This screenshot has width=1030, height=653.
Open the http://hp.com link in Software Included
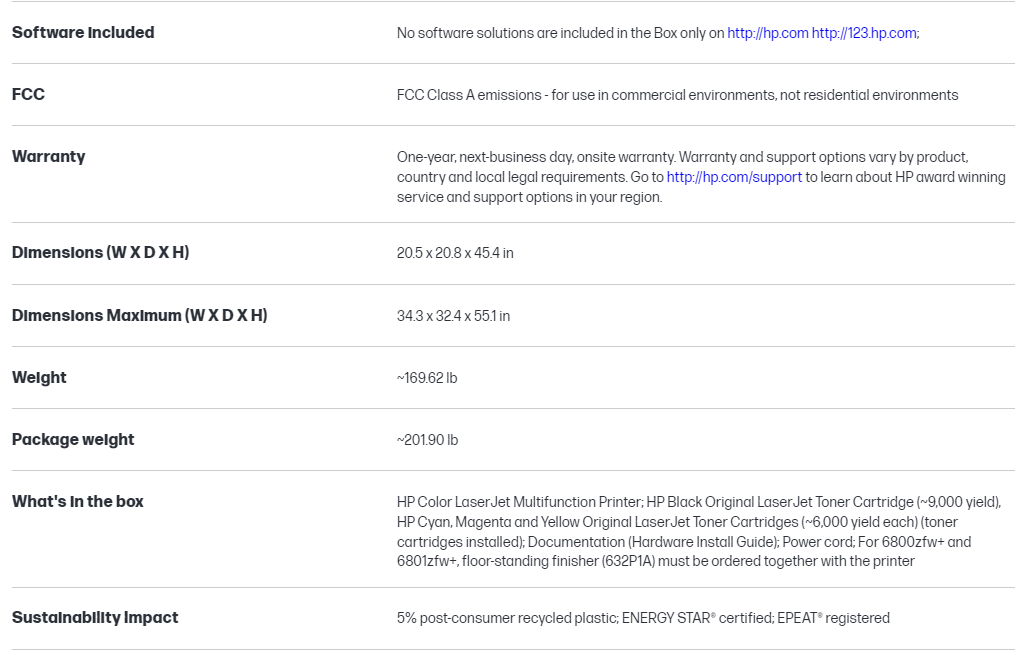[767, 33]
